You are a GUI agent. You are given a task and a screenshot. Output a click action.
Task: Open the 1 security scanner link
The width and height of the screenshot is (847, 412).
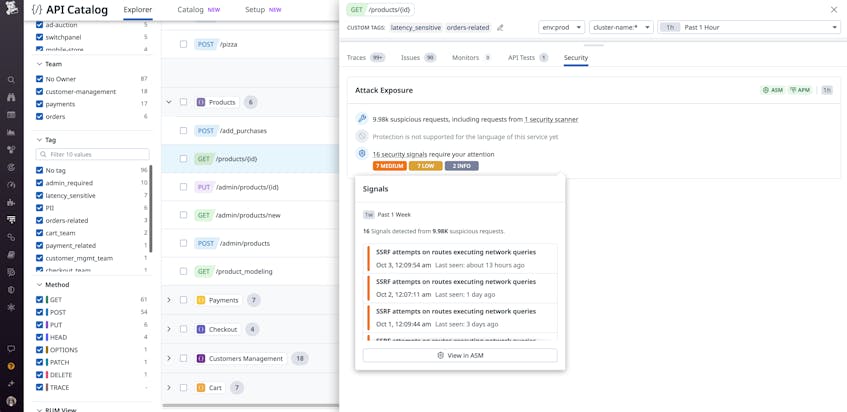tap(551, 119)
